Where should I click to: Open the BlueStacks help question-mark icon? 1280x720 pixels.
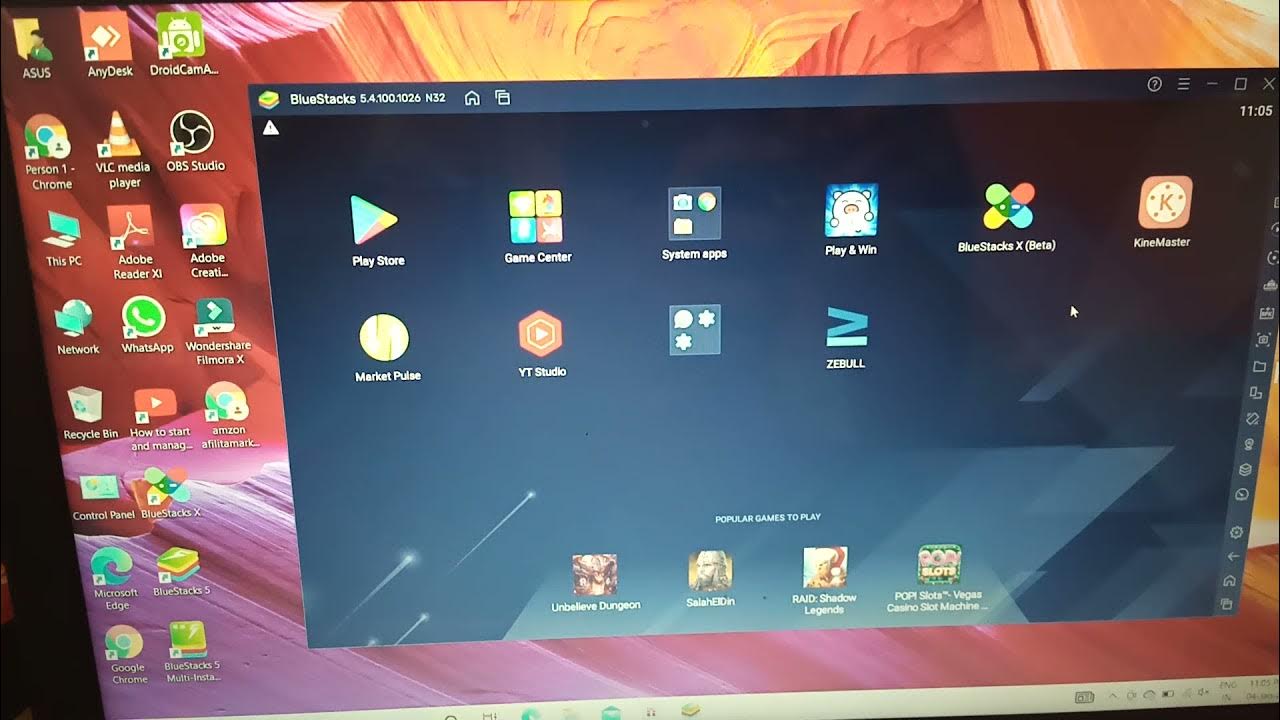(x=1154, y=85)
